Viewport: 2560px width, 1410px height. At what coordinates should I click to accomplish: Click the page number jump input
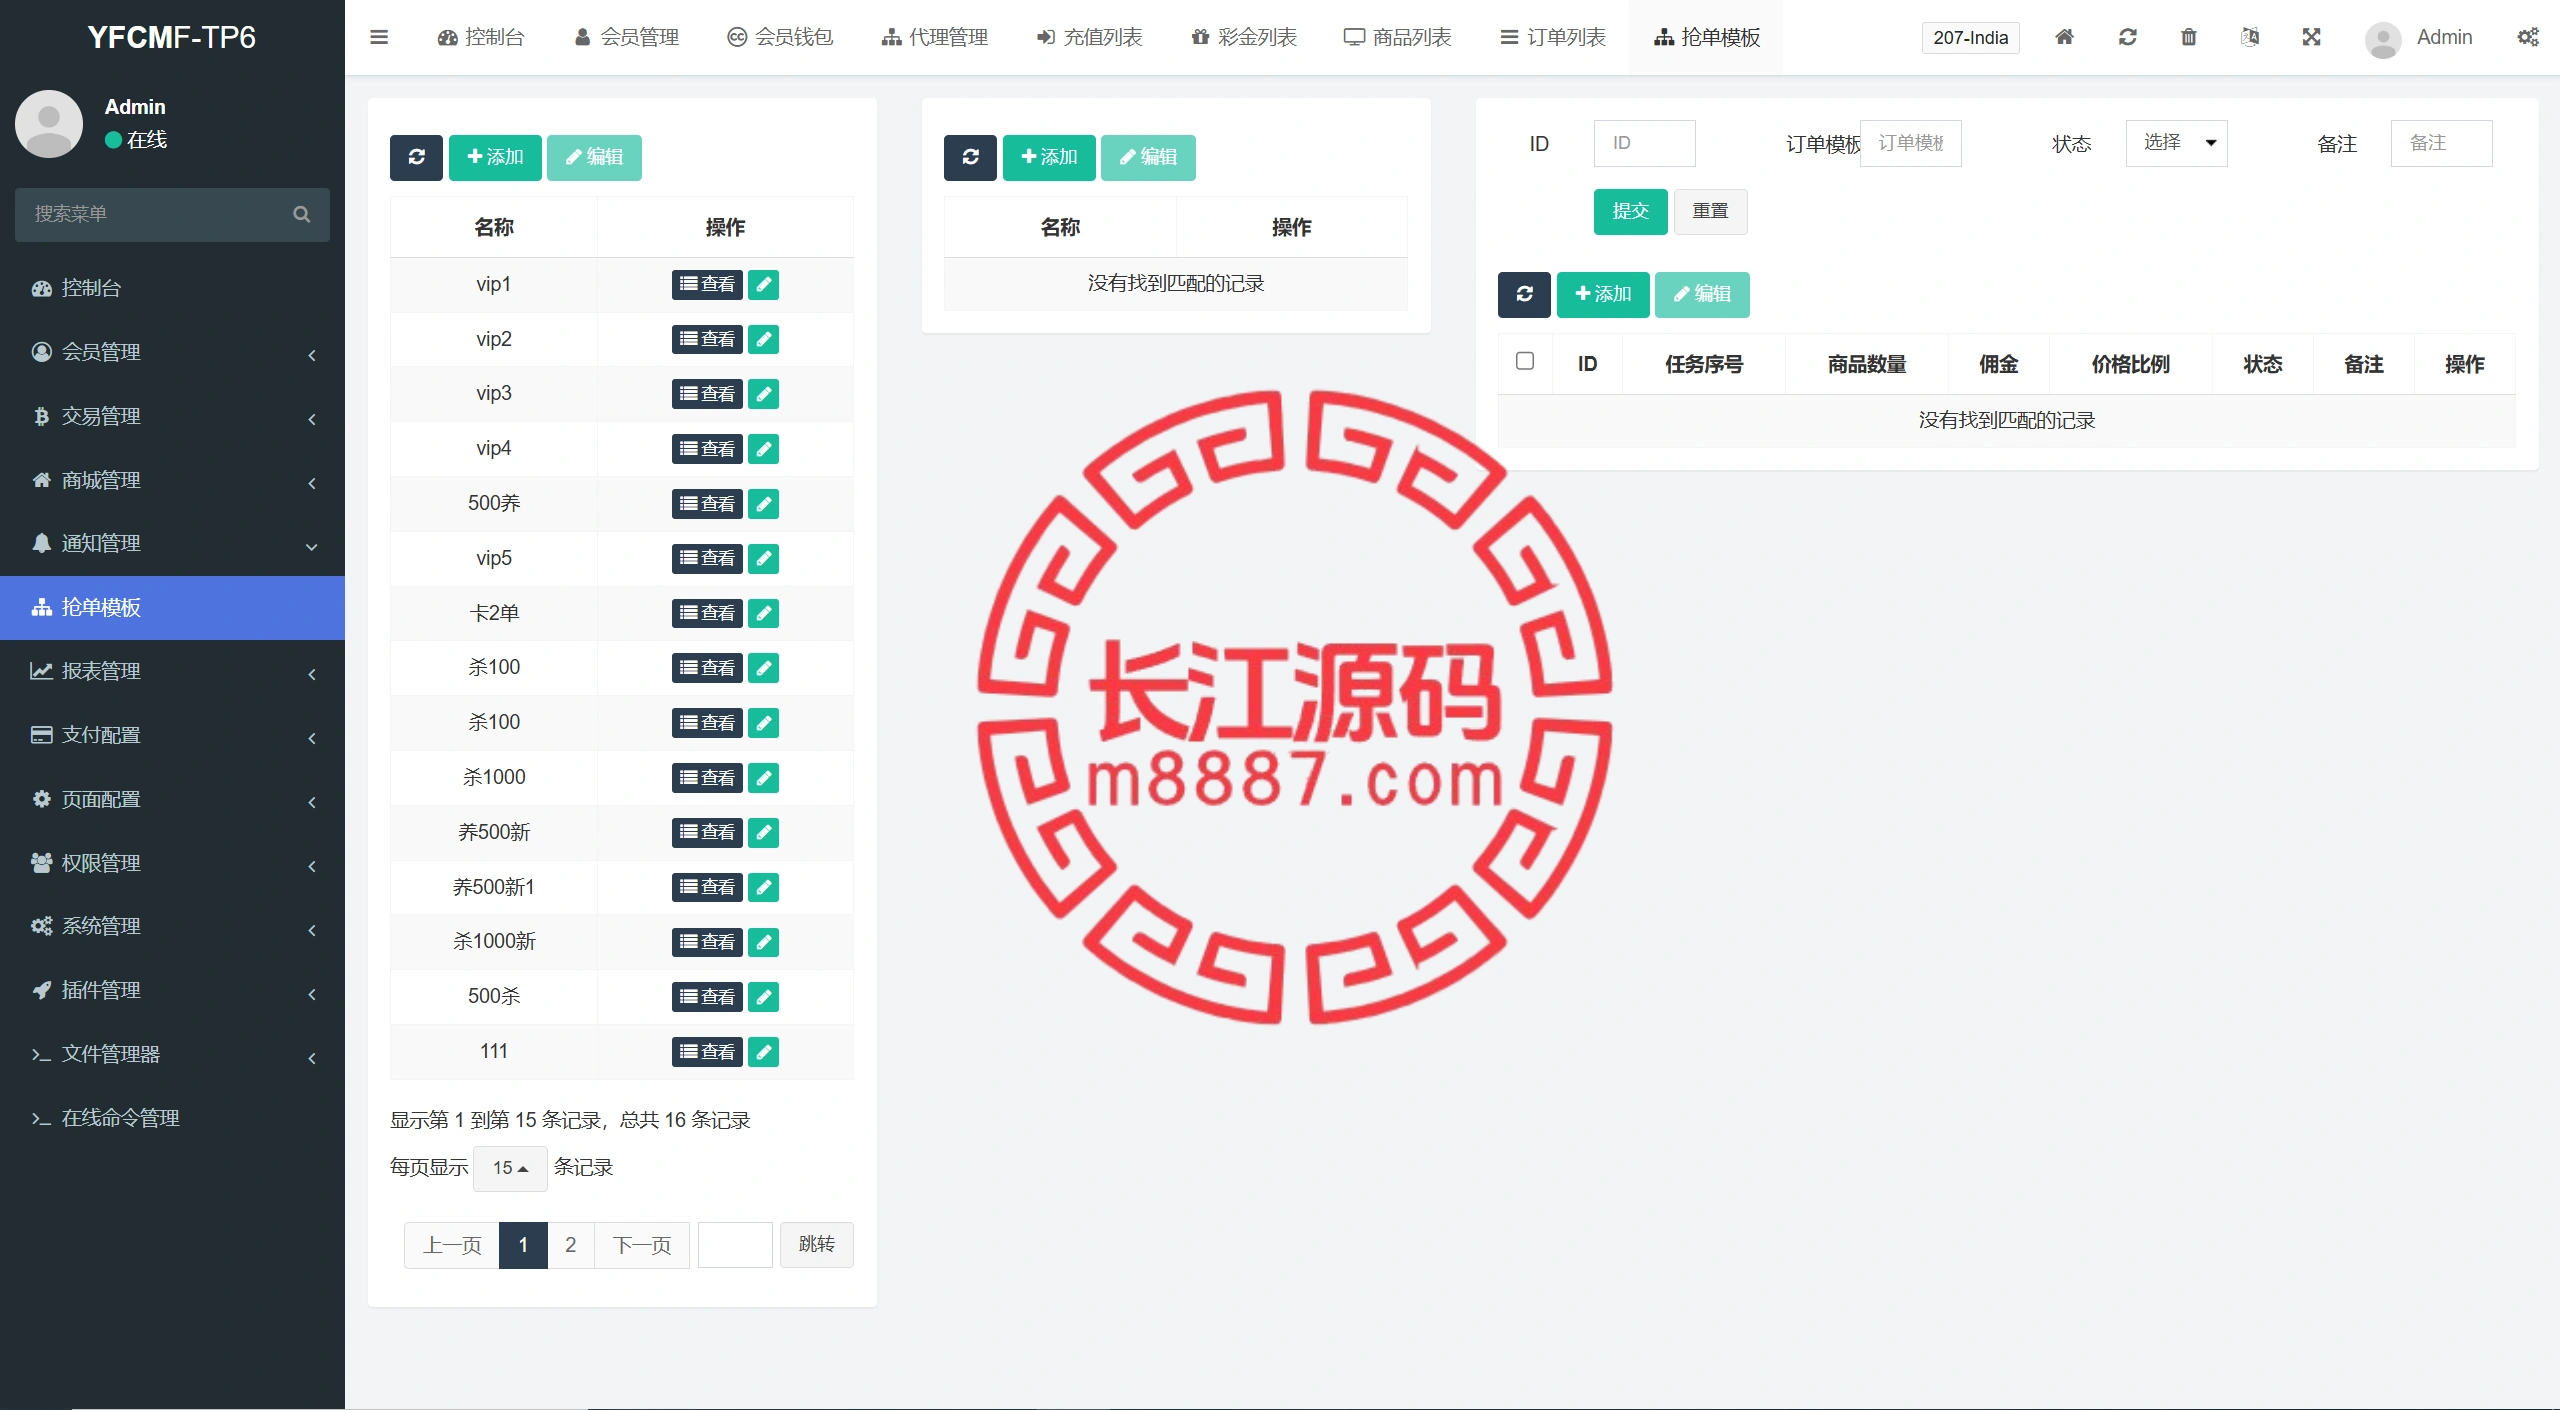735,1245
